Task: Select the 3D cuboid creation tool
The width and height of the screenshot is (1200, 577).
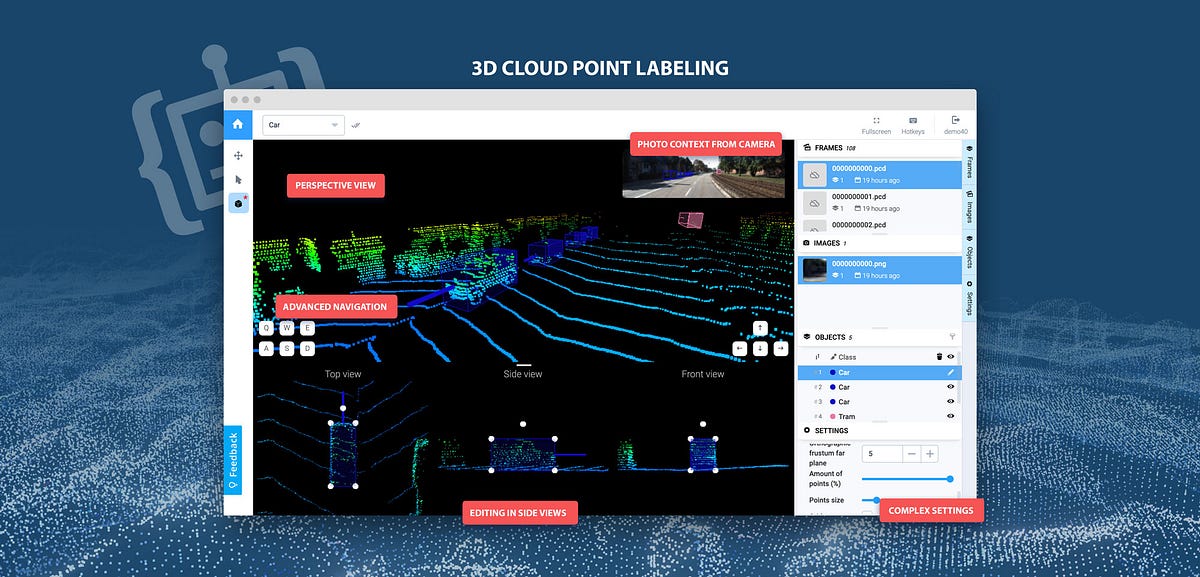Action: click(x=238, y=203)
